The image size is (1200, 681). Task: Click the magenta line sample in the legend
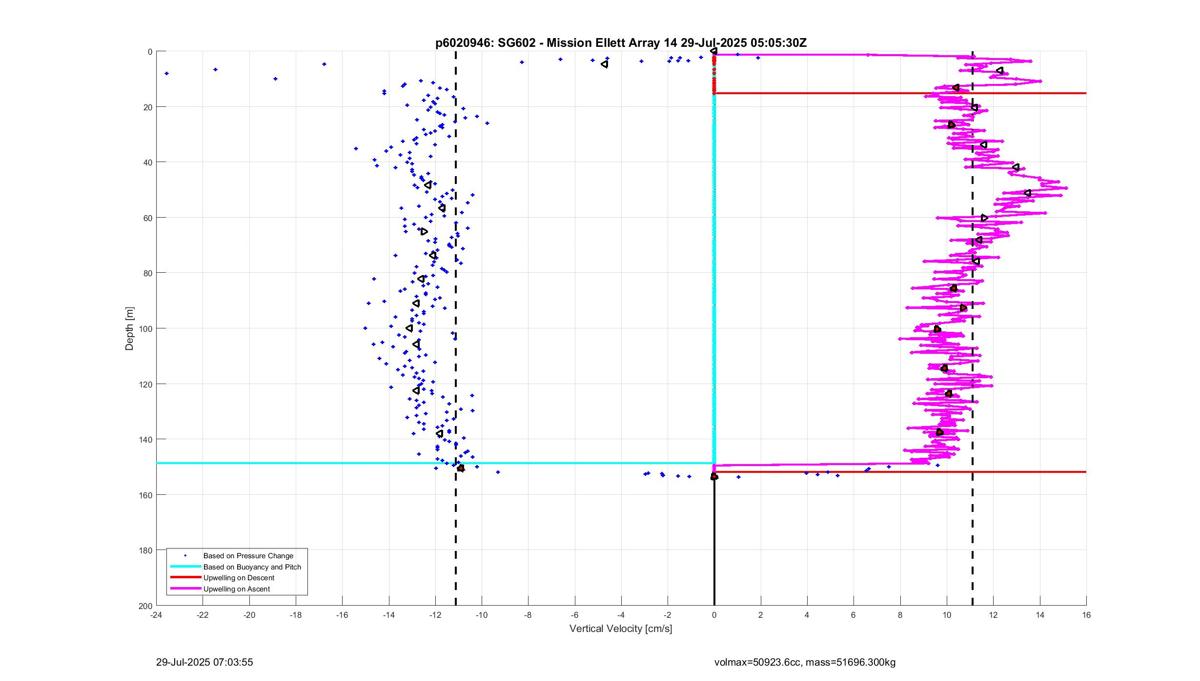pos(185,589)
